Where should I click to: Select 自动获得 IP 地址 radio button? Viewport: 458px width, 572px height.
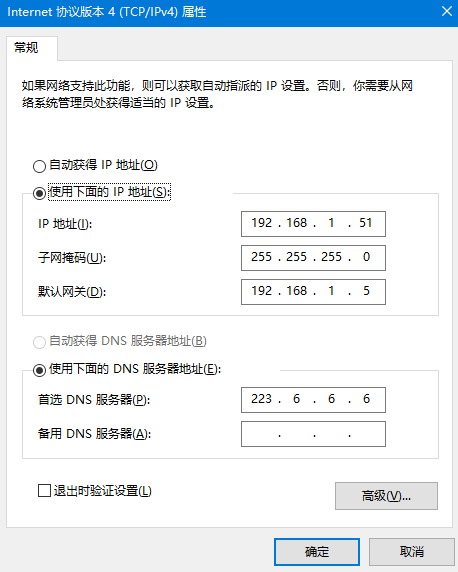(x=39, y=166)
